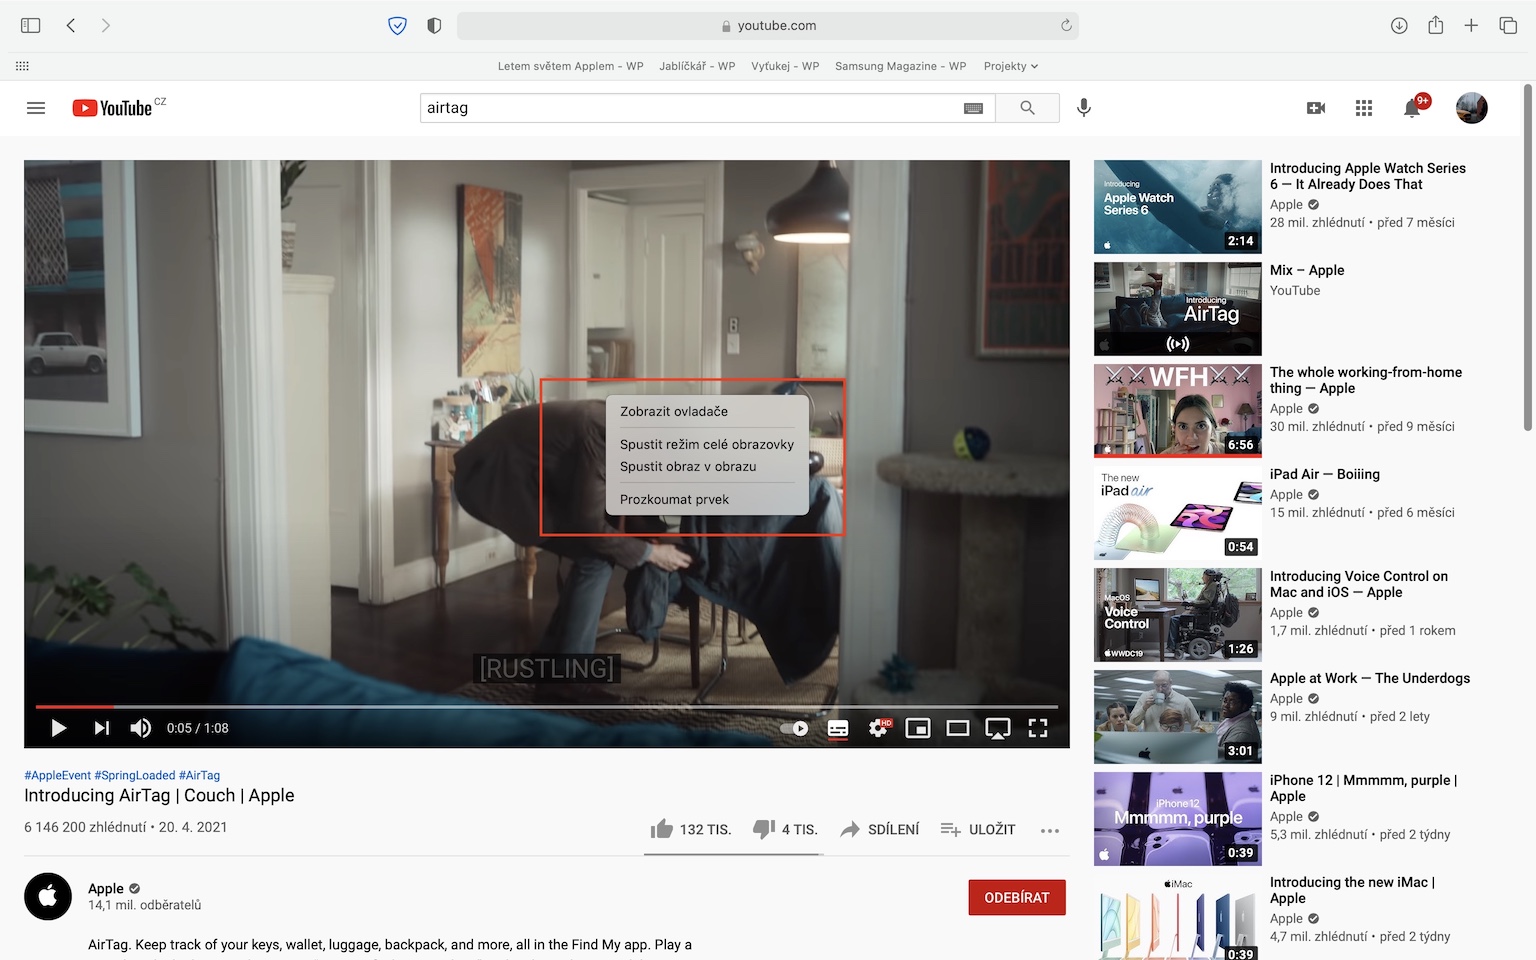Viewport: 1536px width, 960px height.
Task: Toggle theater mode
Action: (958, 728)
